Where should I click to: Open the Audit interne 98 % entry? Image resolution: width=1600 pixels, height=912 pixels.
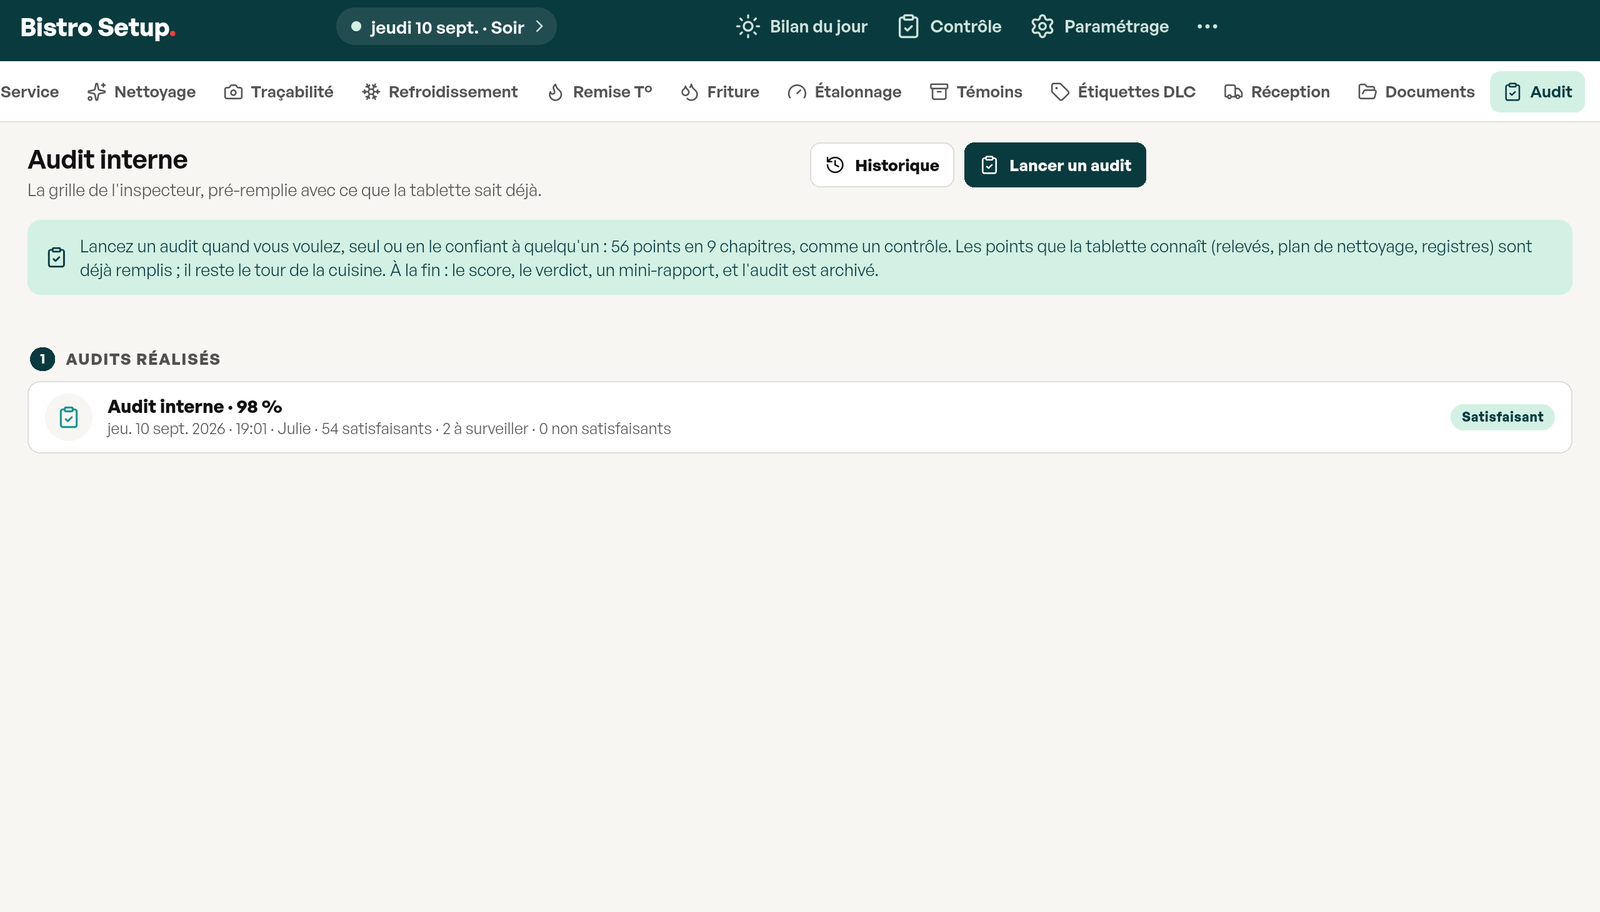click(x=800, y=417)
